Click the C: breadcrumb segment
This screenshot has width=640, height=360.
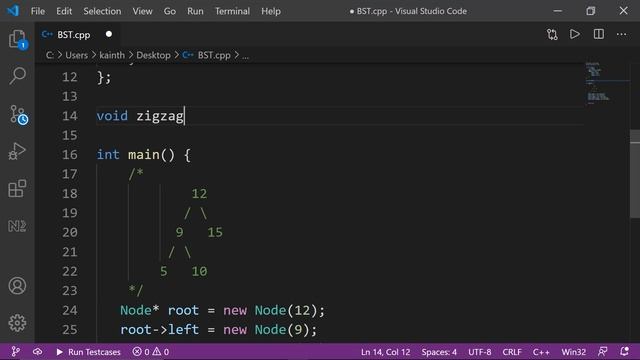49,55
